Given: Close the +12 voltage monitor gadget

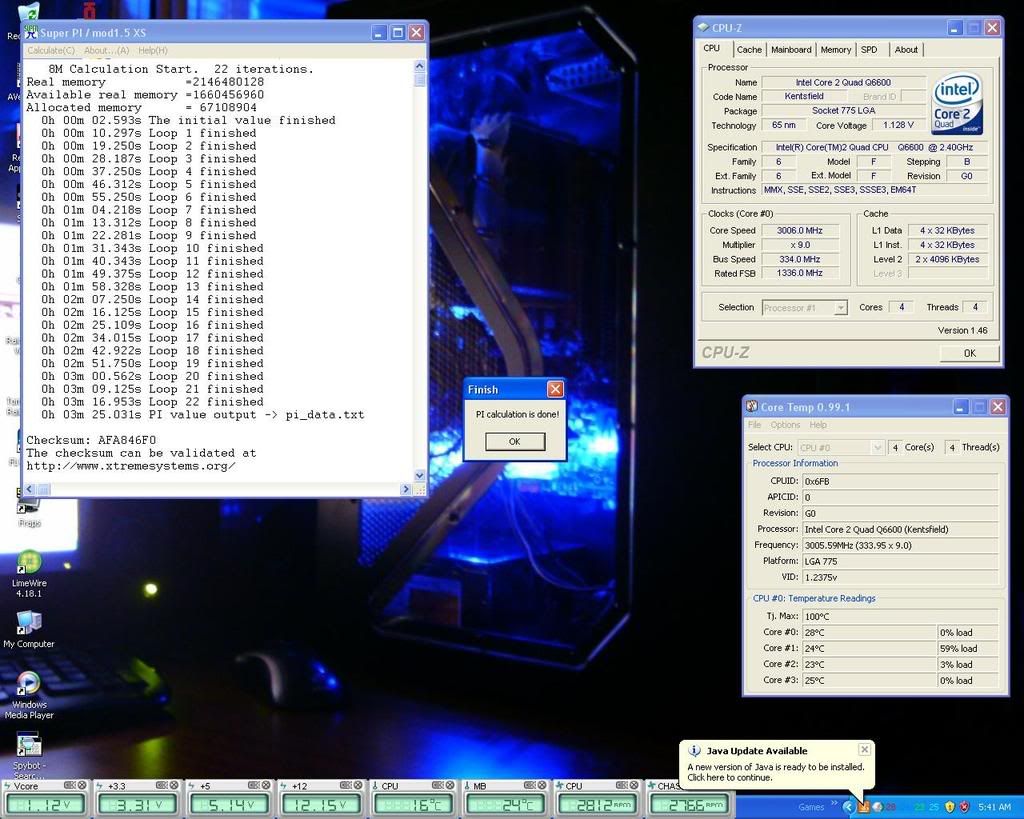Looking at the screenshot, I should (x=358, y=785).
